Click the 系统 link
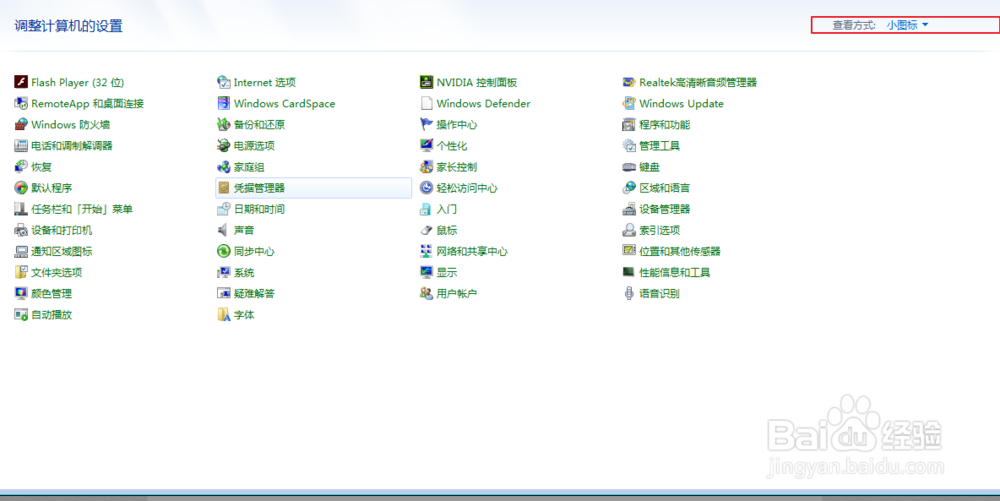This screenshot has width=1000, height=501. point(244,272)
